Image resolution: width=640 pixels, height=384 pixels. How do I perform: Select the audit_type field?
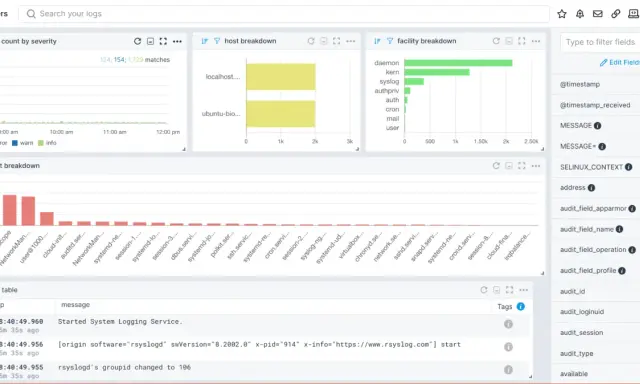576,353
